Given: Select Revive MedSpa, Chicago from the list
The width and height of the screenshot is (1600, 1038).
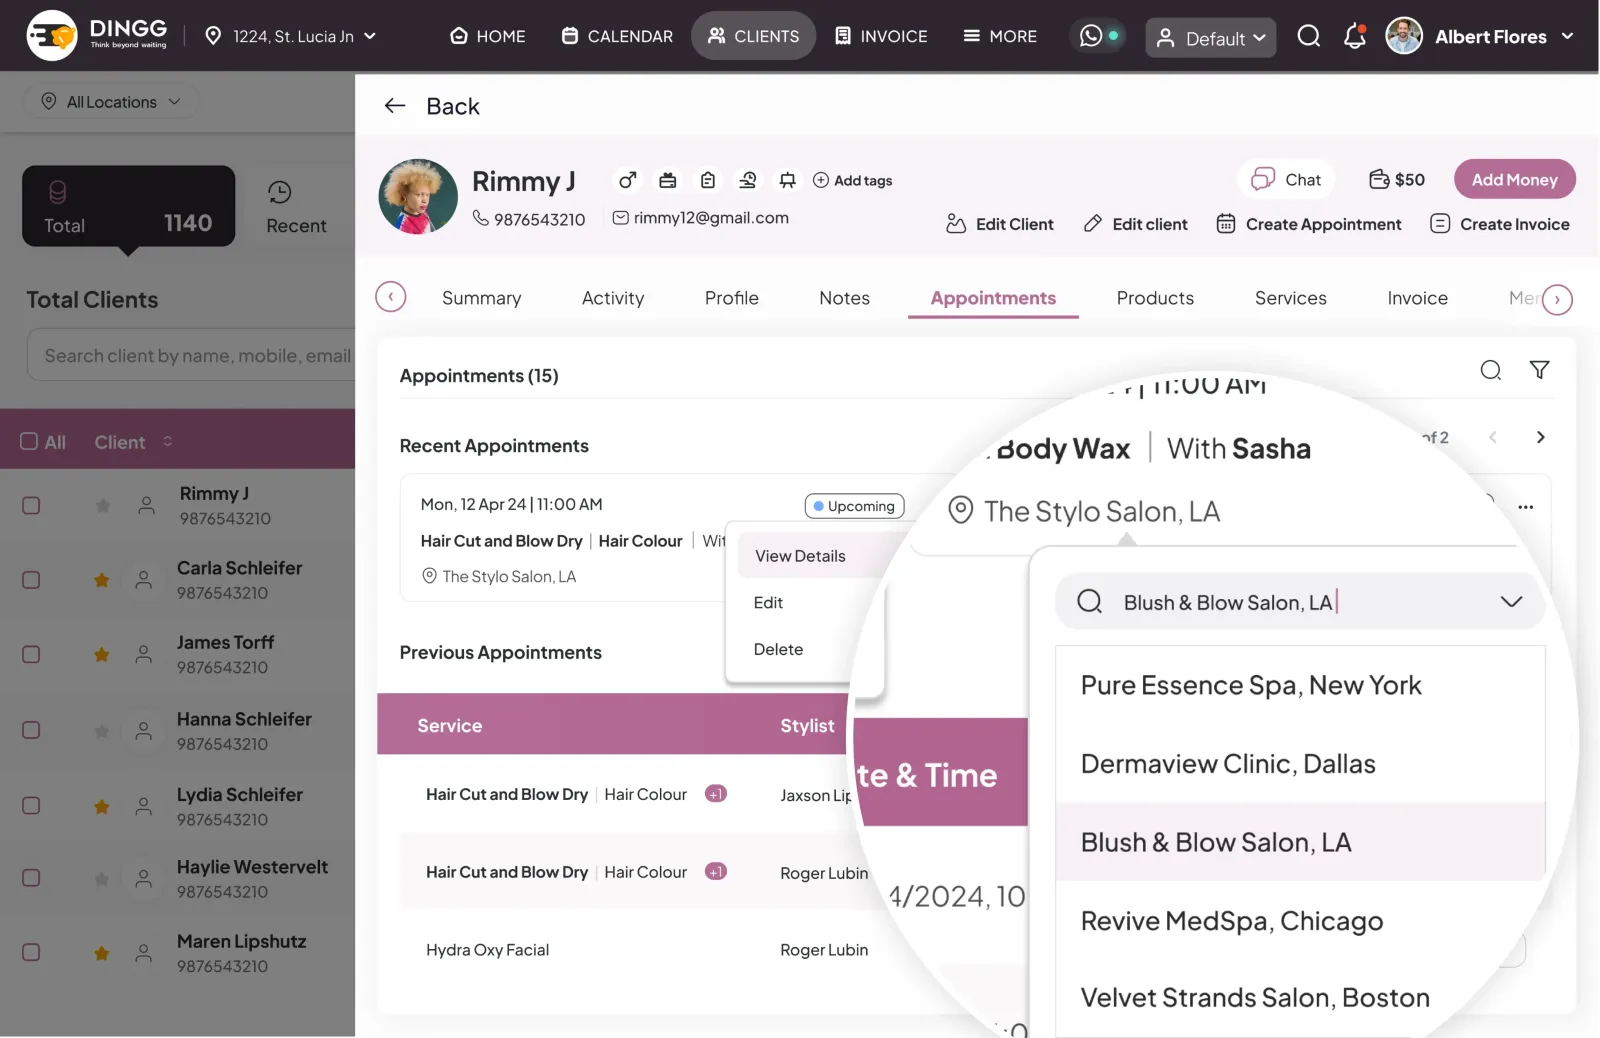Looking at the screenshot, I should 1300,921.
